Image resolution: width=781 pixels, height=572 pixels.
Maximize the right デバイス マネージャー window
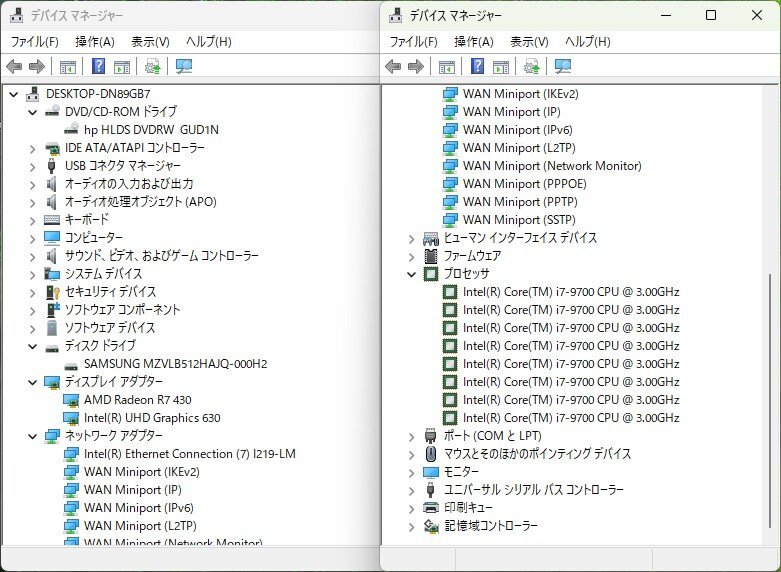point(711,15)
